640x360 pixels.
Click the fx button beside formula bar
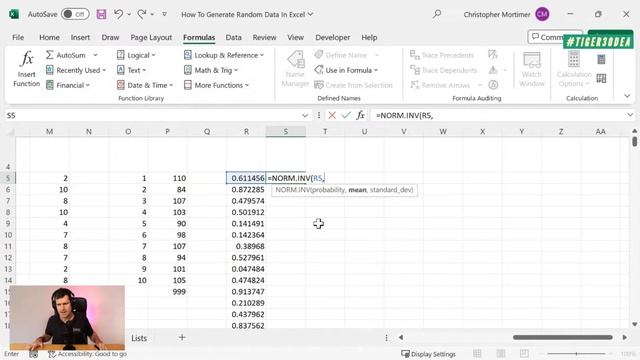pos(360,116)
